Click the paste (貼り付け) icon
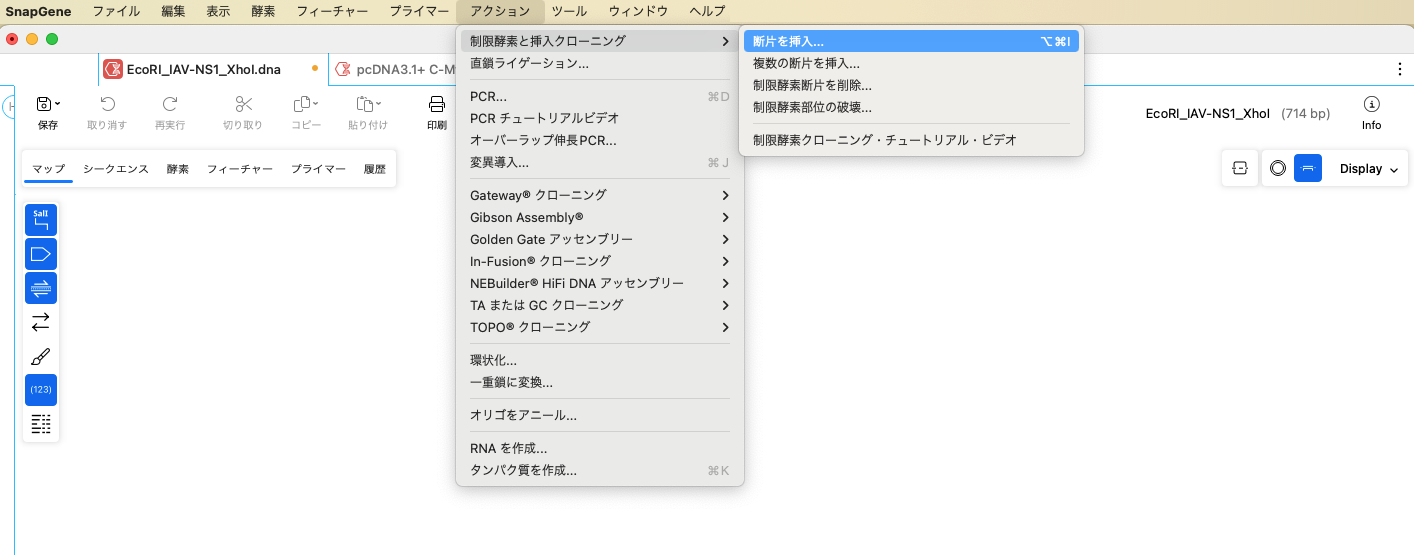Screen dimensions: 1414x555 (364, 104)
